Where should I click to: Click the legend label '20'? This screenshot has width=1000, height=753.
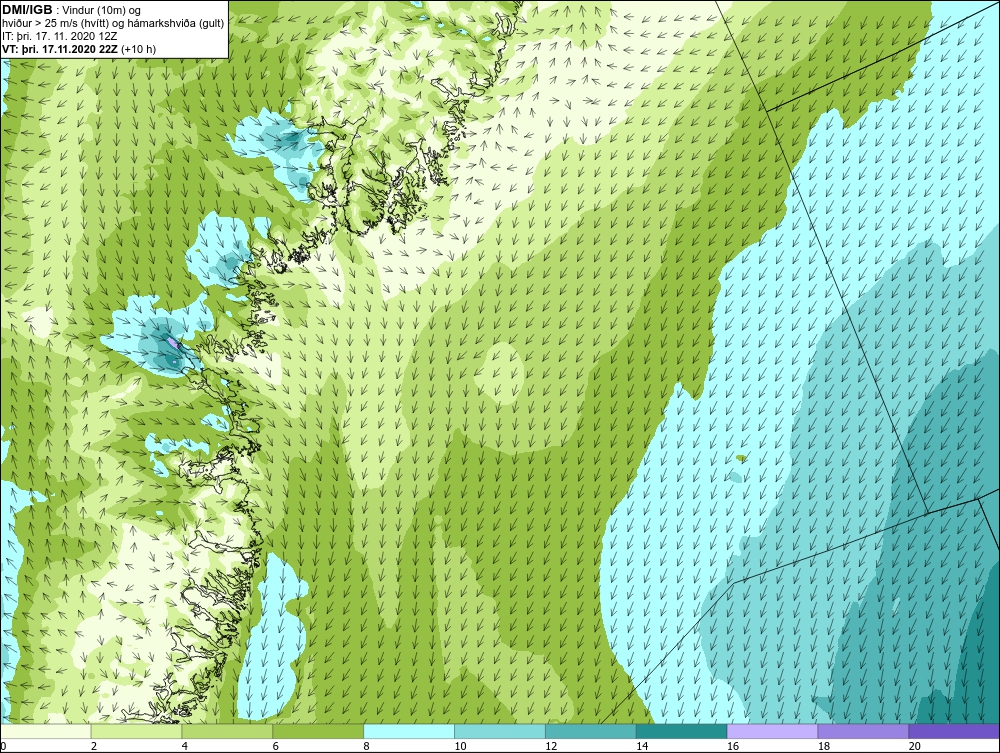(915, 746)
